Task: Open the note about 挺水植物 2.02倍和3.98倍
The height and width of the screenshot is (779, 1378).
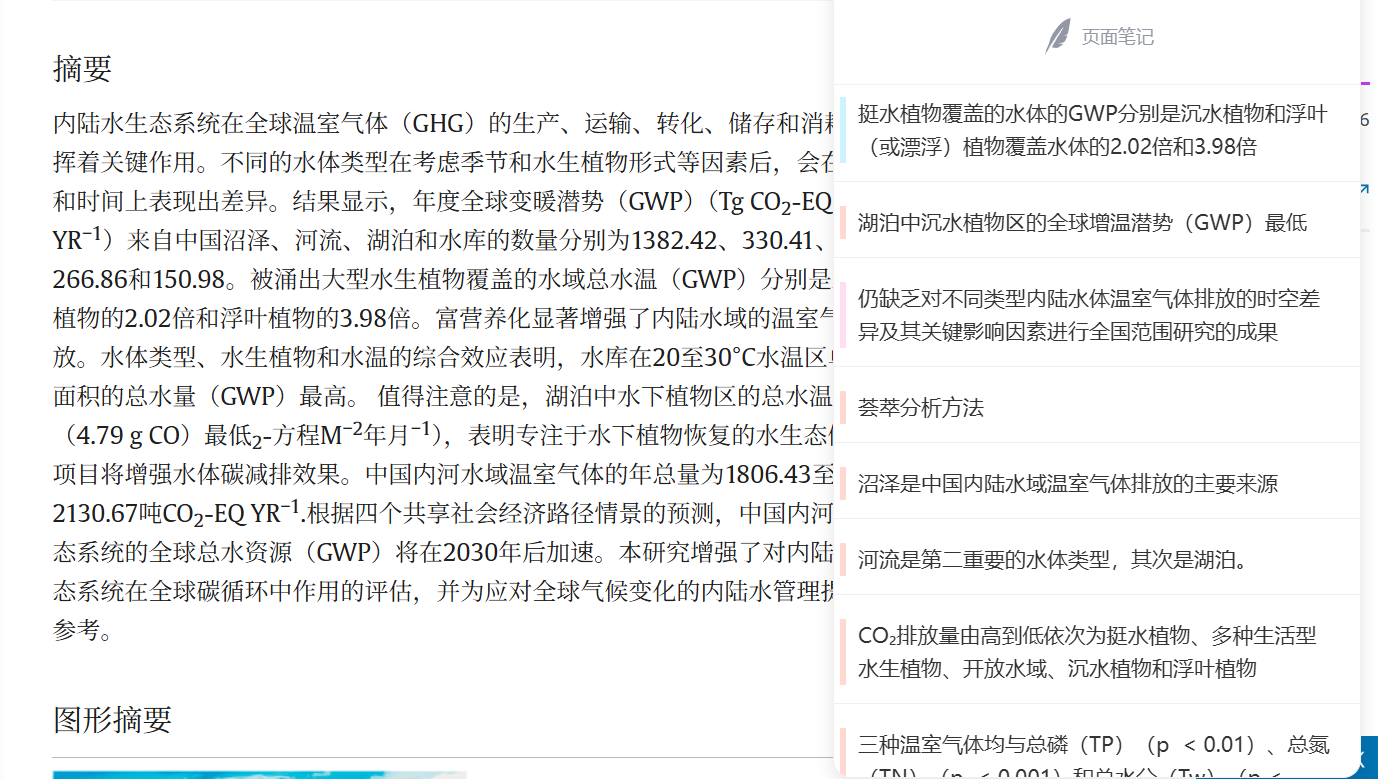Action: tap(1092, 130)
